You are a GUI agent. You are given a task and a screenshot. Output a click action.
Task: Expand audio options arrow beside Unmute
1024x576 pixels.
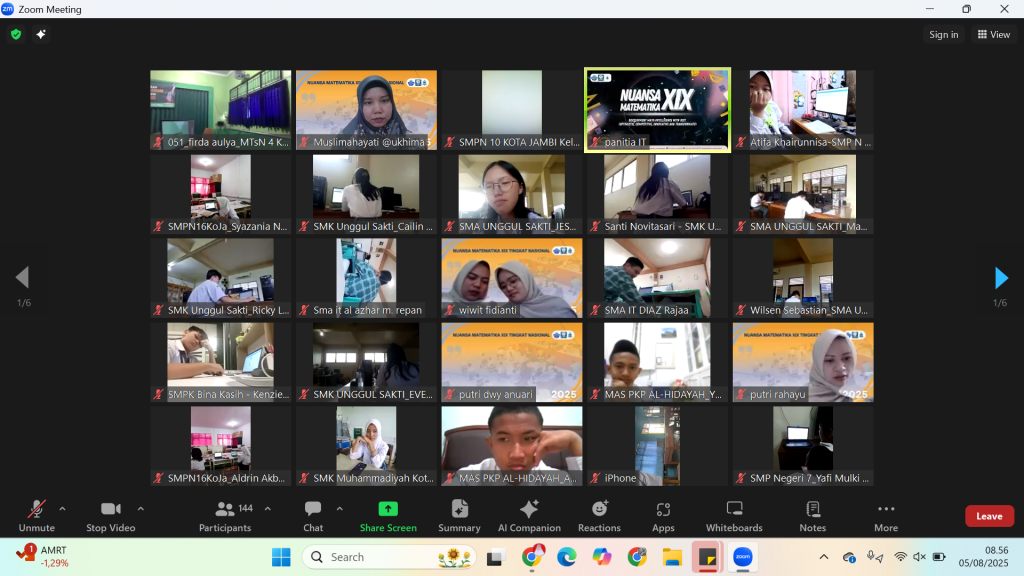[62, 508]
